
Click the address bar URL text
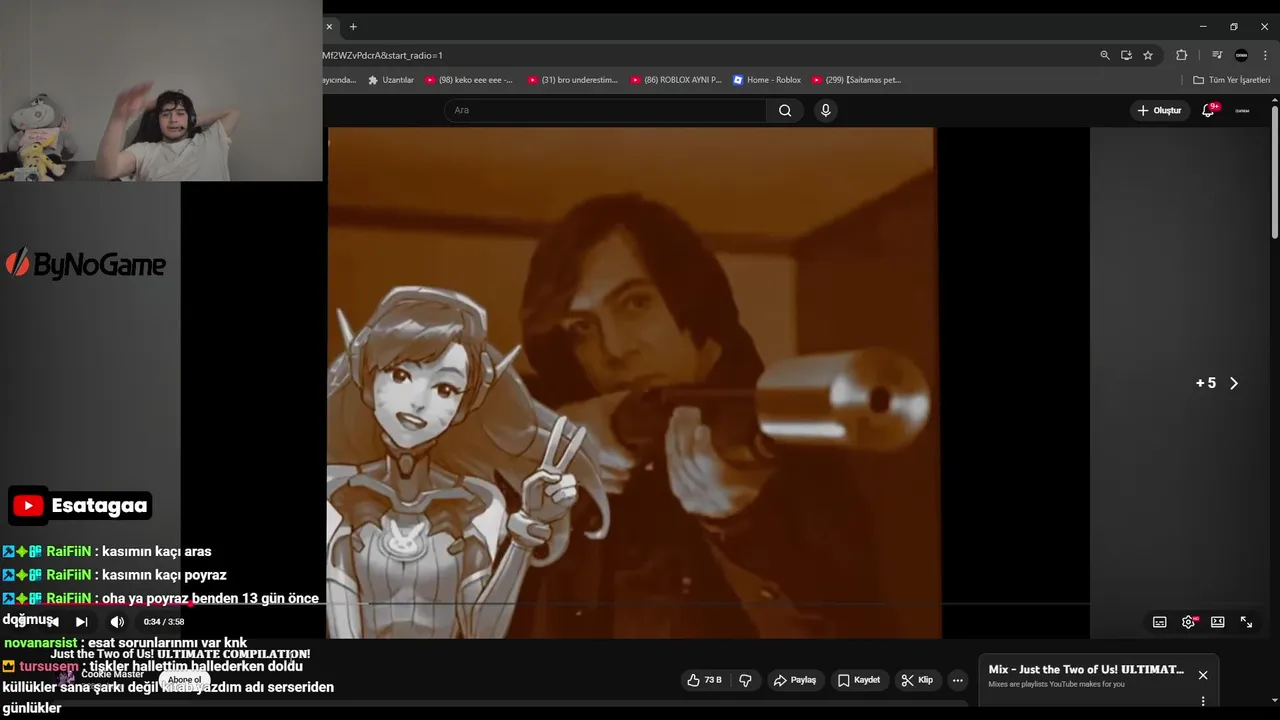pyautogui.click(x=383, y=55)
